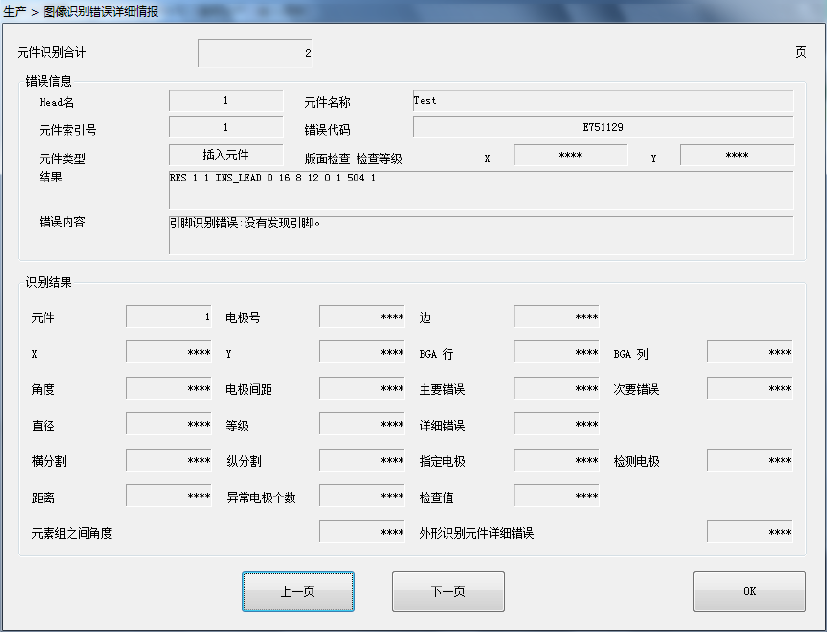Click the 元件类型 field showing 插入元件
The image size is (827, 632).
226,155
